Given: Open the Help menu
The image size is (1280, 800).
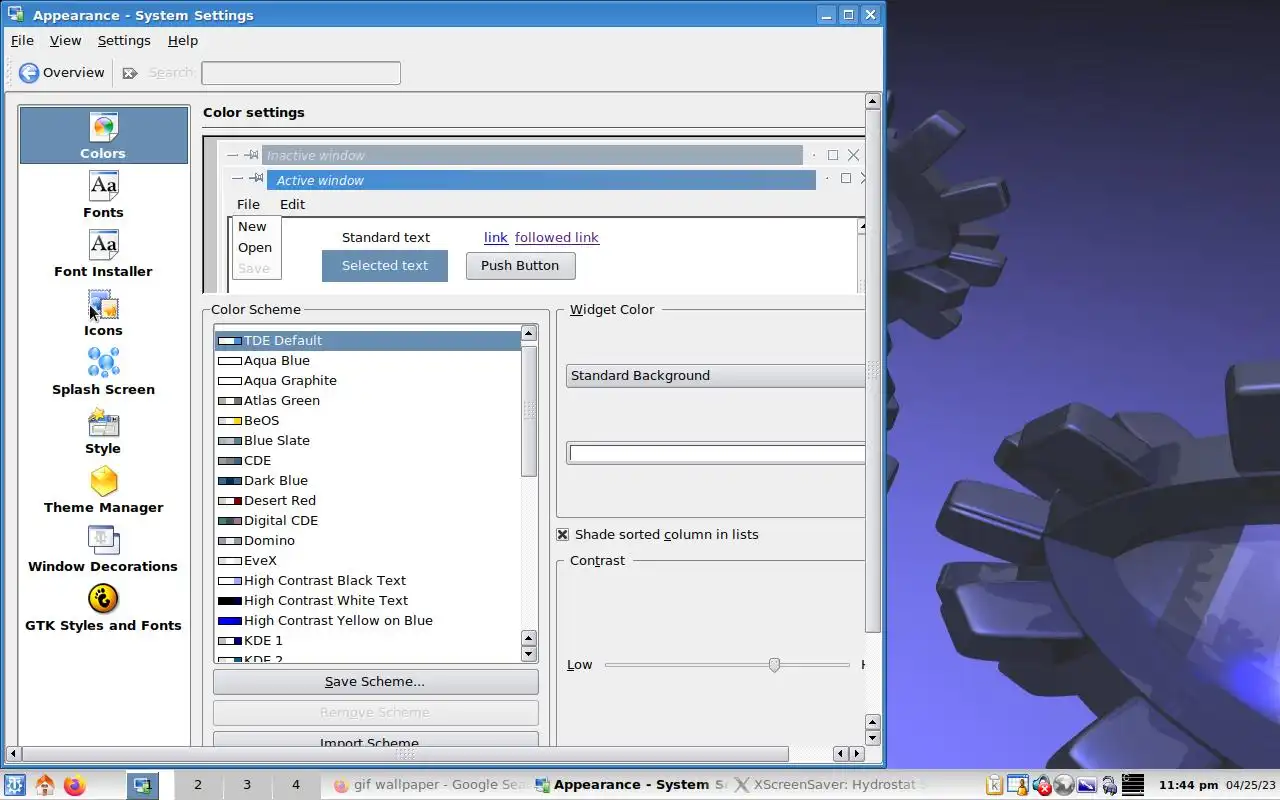Looking at the screenshot, I should click(x=183, y=41).
